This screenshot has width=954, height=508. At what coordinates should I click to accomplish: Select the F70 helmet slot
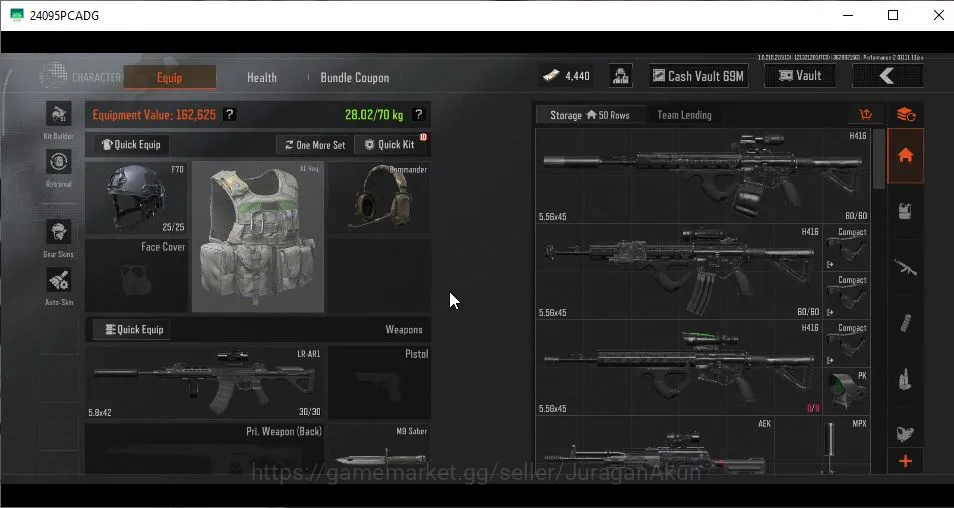click(136, 198)
